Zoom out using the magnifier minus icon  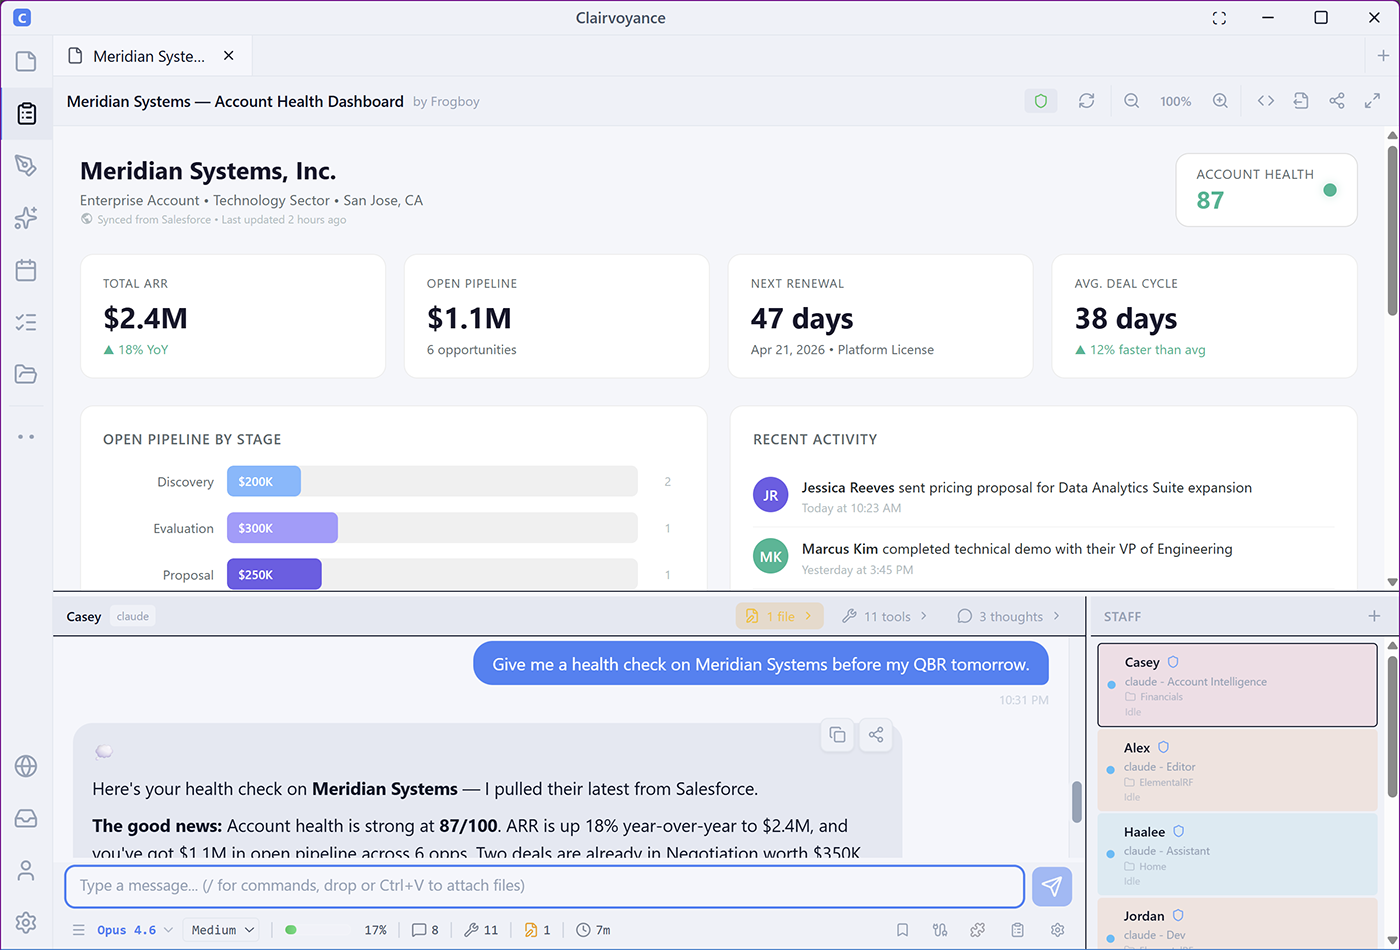point(1131,101)
